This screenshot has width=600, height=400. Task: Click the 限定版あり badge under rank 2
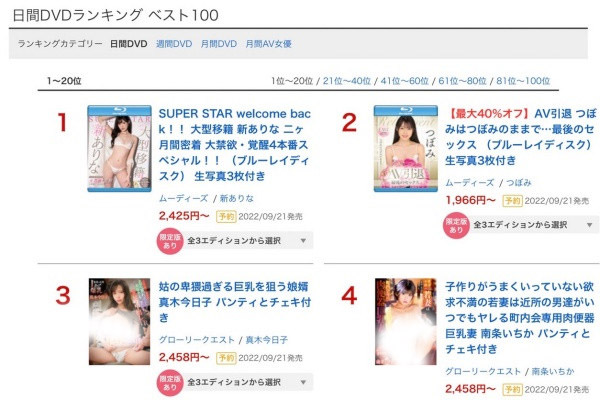pyautogui.click(x=456, y=225)
